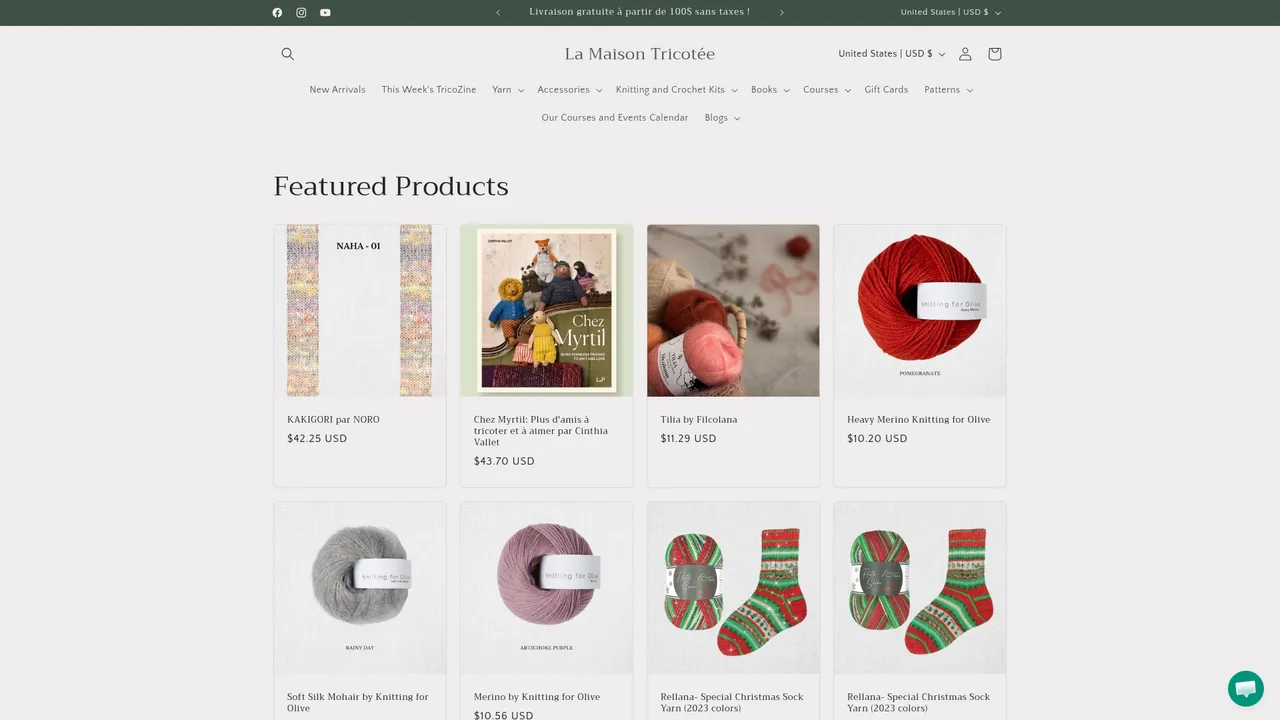Expand the Patterns menu
The height and width of the screenshot is (720, 1280).
949,90
